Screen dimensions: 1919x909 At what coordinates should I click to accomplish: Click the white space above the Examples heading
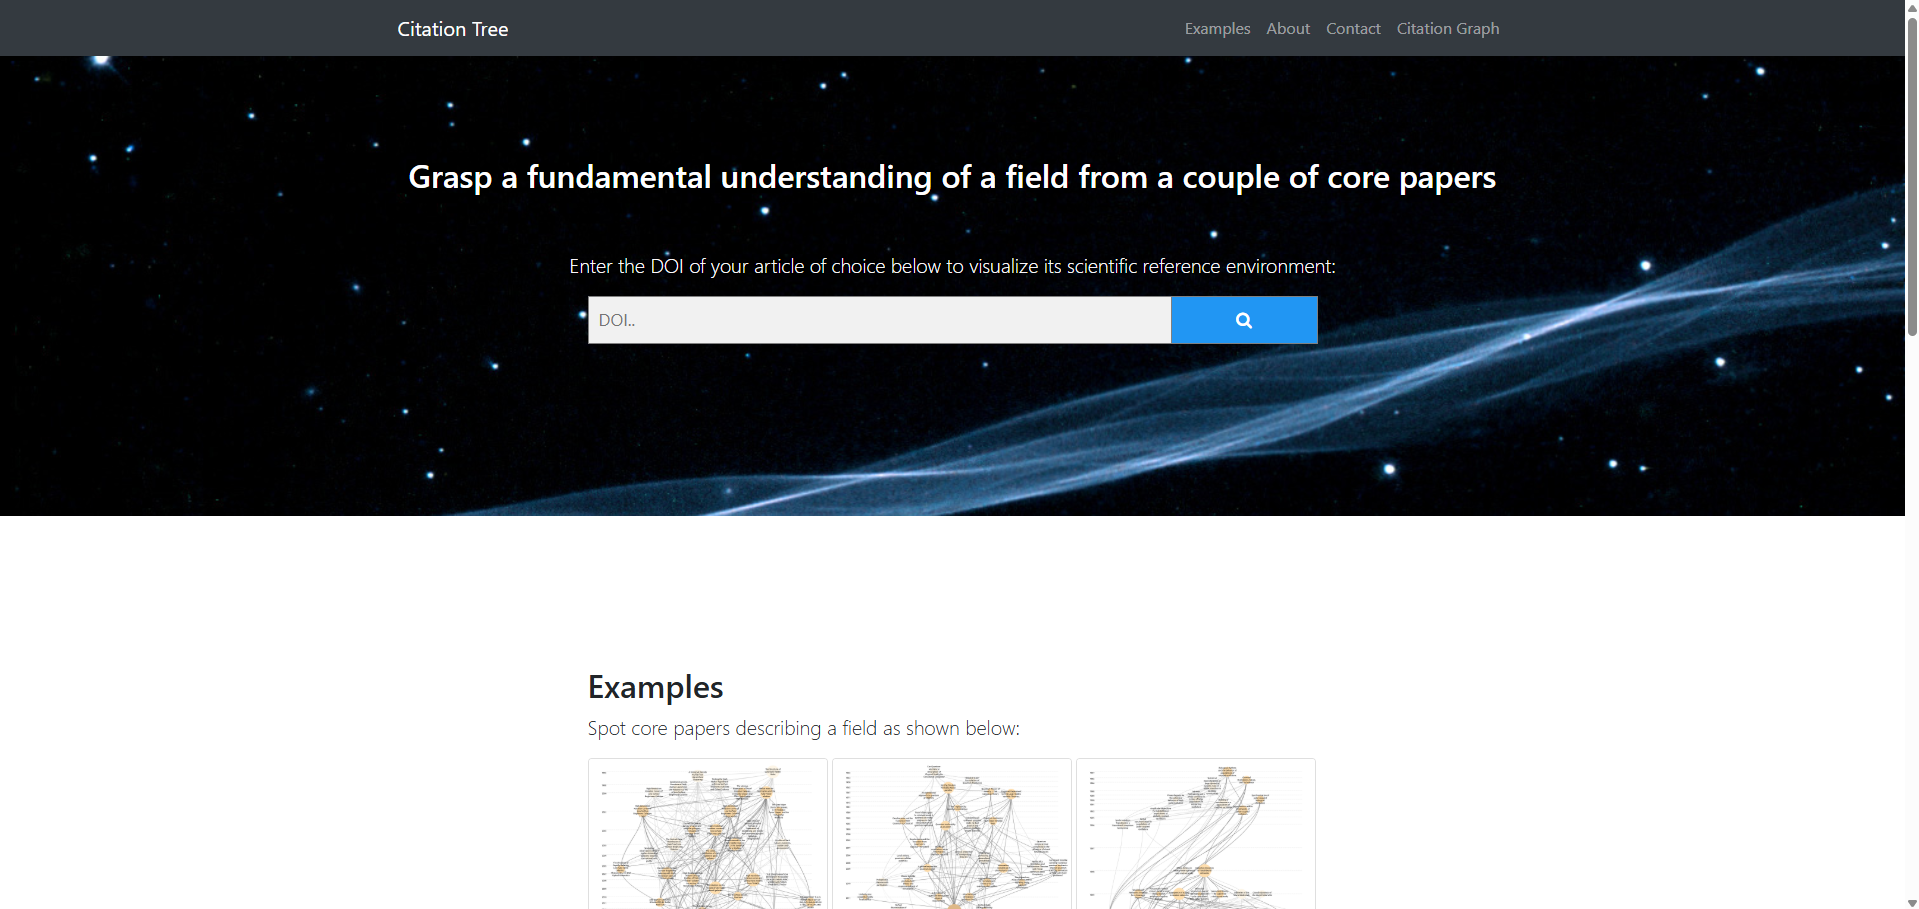click(951, 590)
